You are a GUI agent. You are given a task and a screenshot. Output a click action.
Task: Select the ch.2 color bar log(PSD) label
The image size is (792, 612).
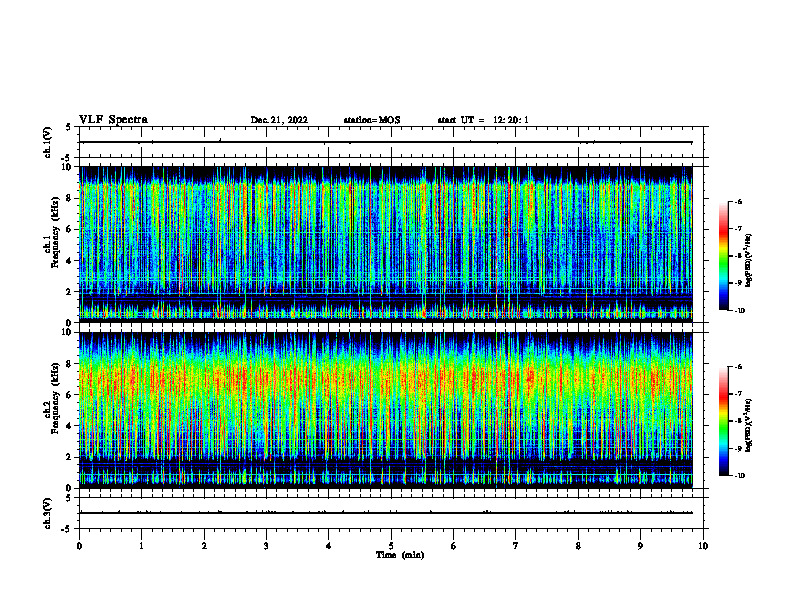pos(748,425)
